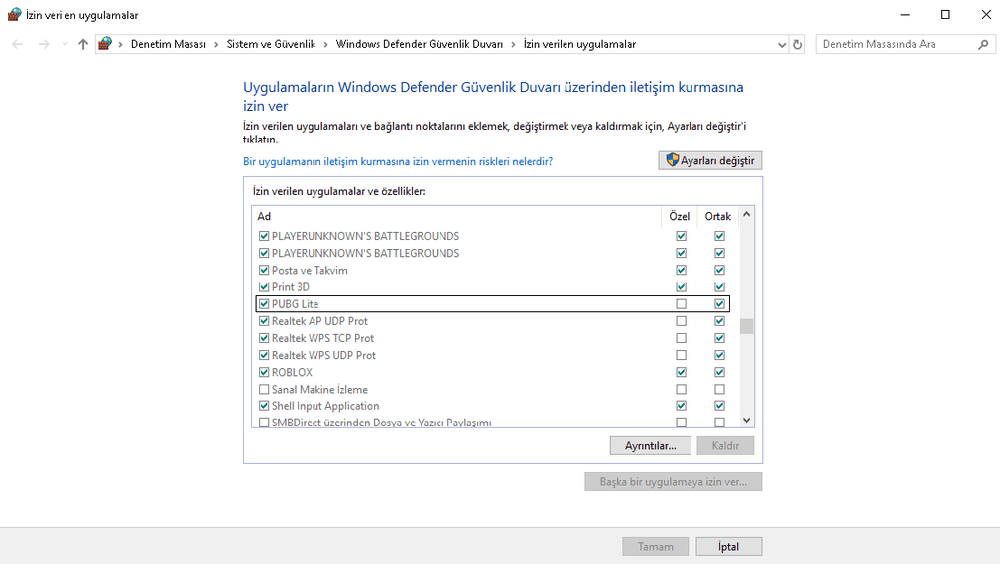Expand chevron after Denetim Masası breadcrumb

(x=216, y=44)
